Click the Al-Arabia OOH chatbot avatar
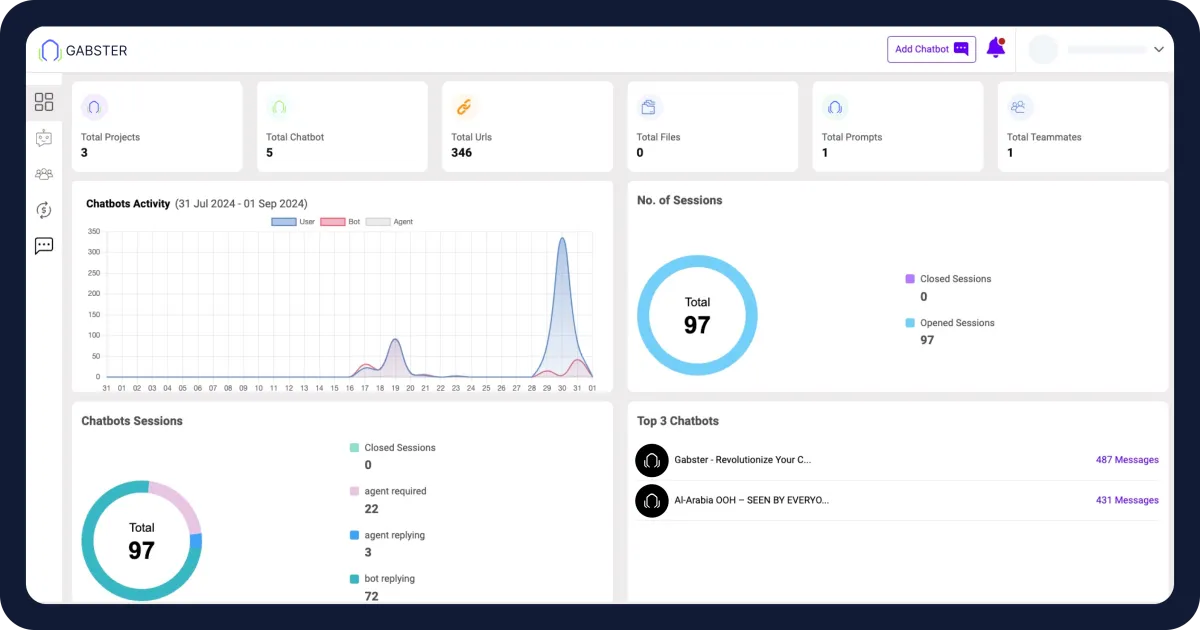 coord(651,500)
